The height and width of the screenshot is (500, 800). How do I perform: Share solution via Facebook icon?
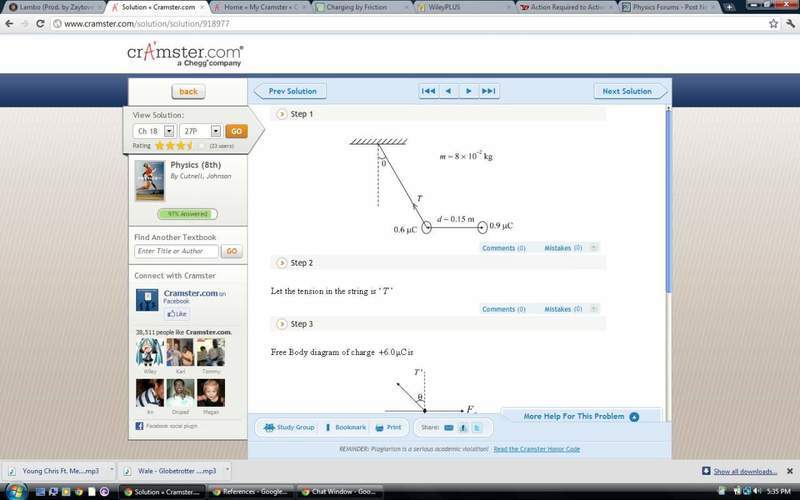[463, 428]
